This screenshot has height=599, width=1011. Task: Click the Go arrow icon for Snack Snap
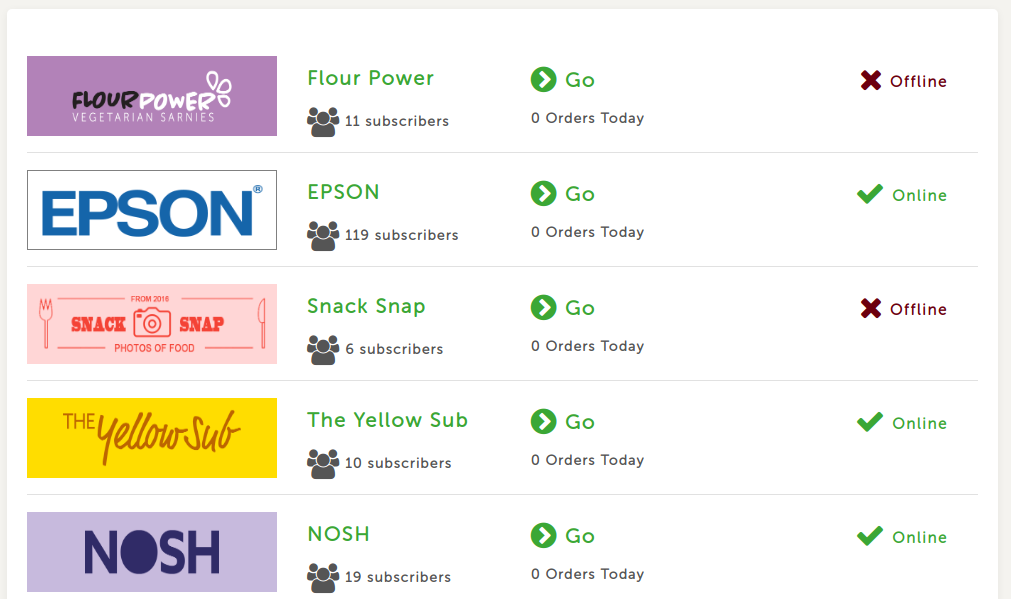coord(544,308)
